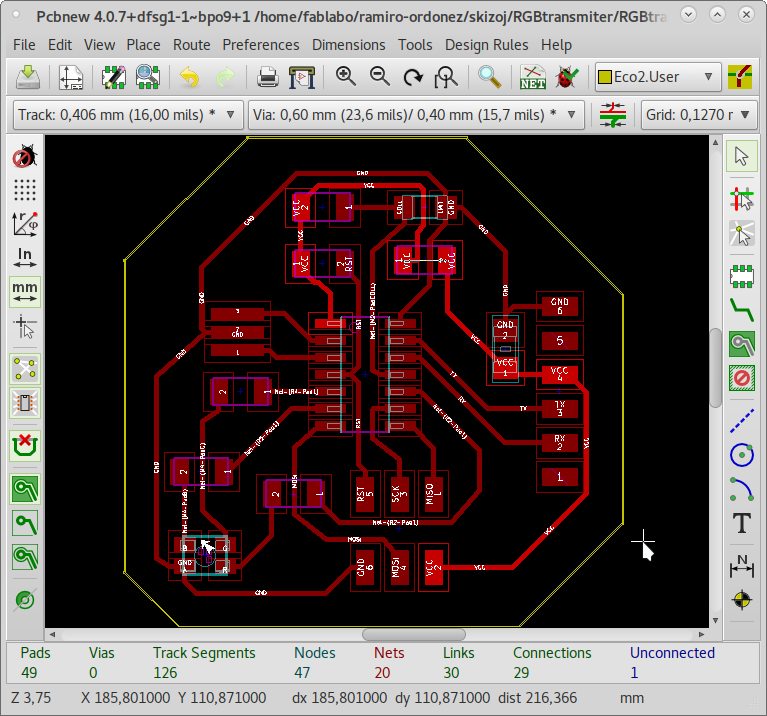Click the Zoom to fit icon
This screenshot has width=767, height=716.
pyautogui.click(x=446, y=77)
